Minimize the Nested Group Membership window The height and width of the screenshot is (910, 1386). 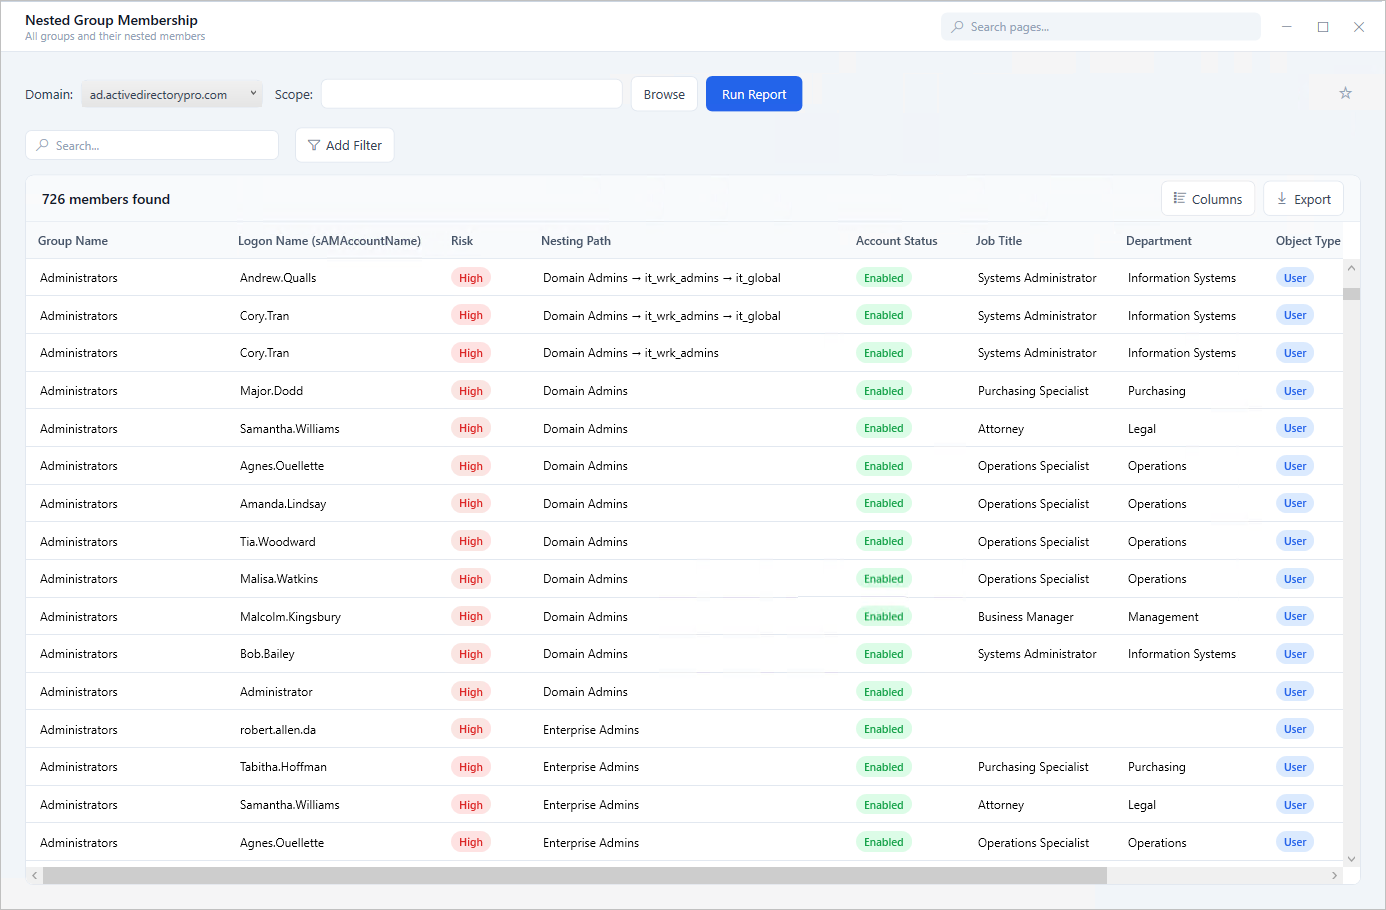1287,27
